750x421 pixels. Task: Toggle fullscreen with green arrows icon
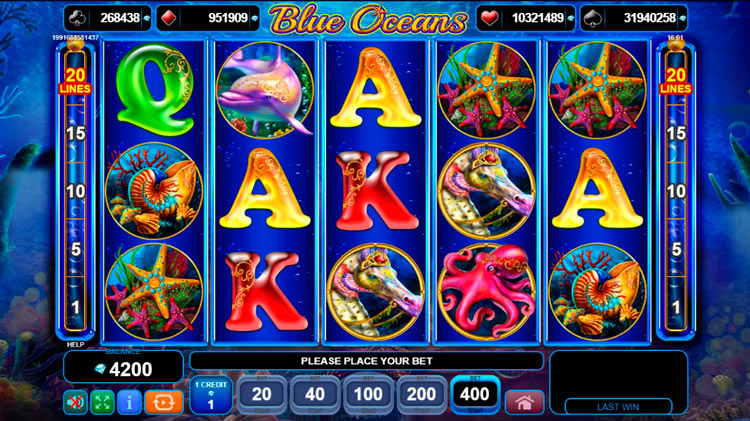tap(102, 402)
